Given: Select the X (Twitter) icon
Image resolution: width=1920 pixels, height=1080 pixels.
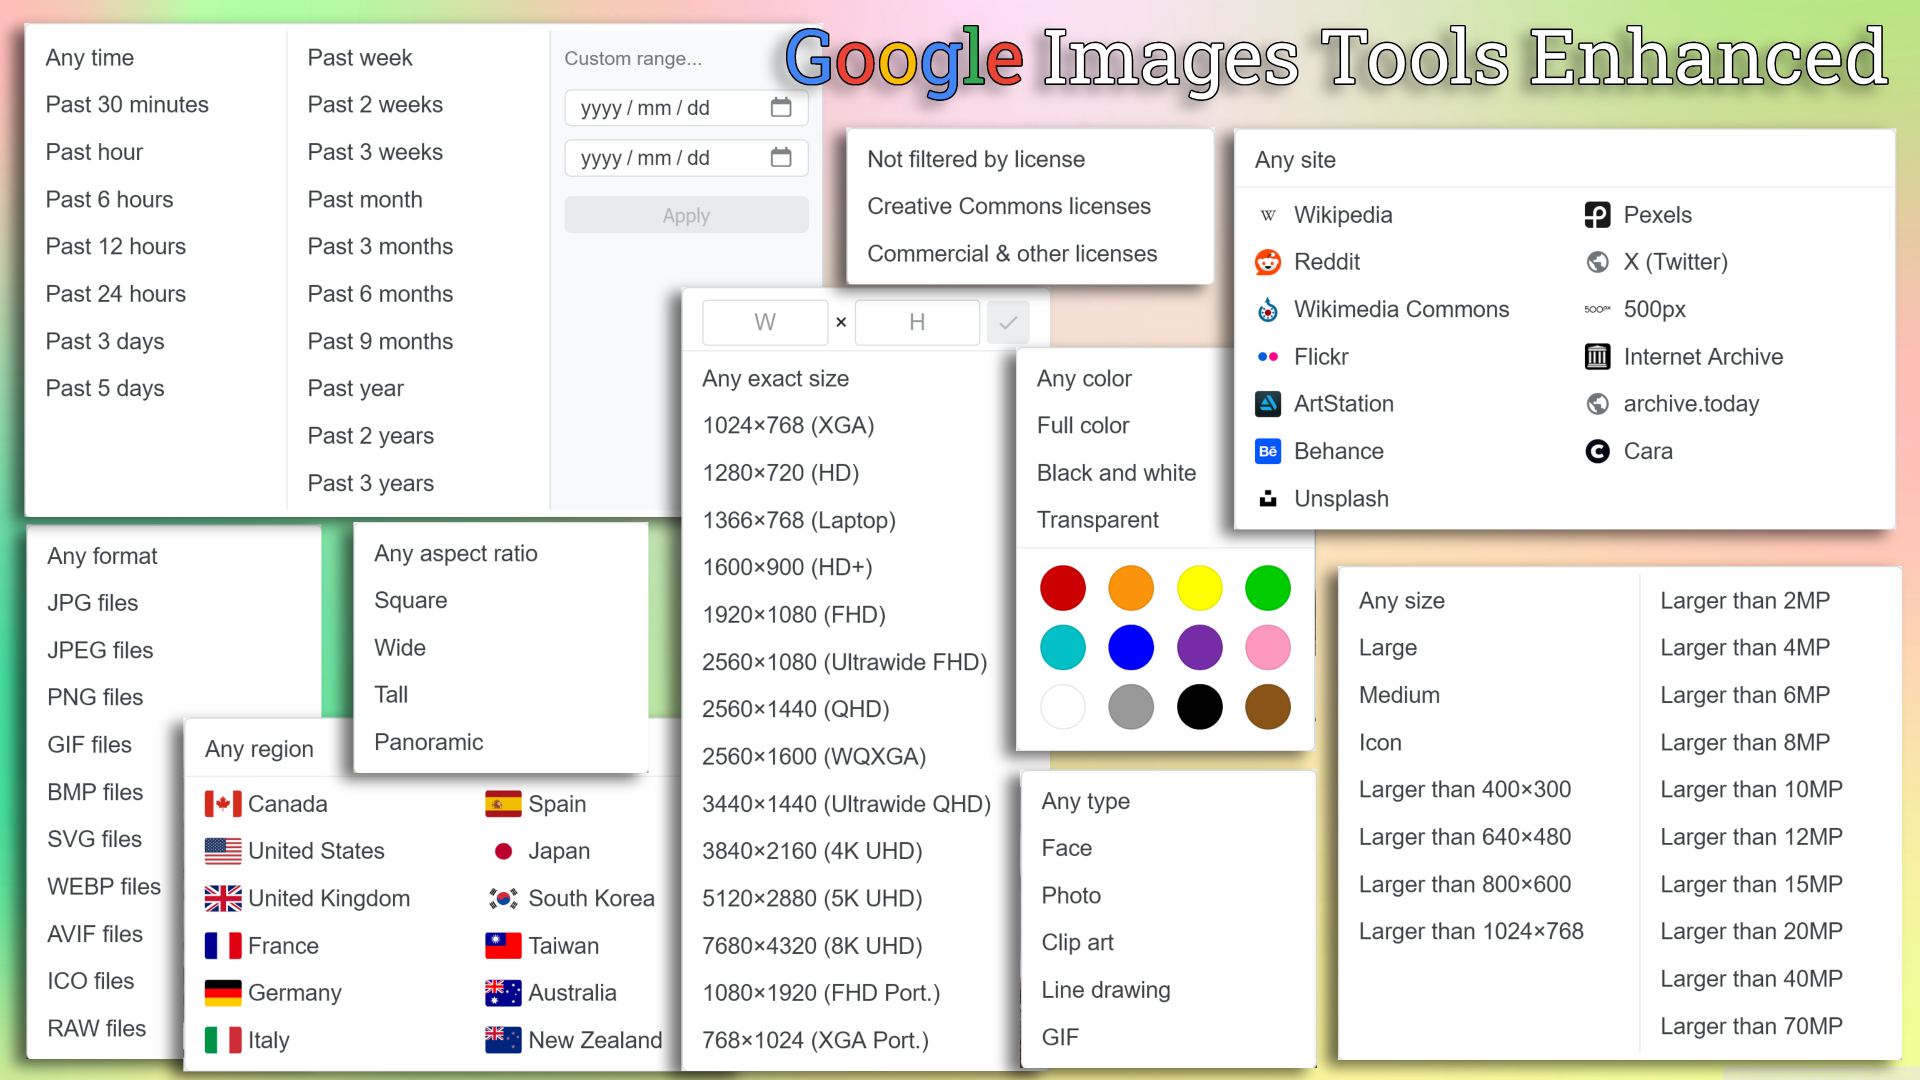Looking at the screenshot, I should coord(1597,262).
